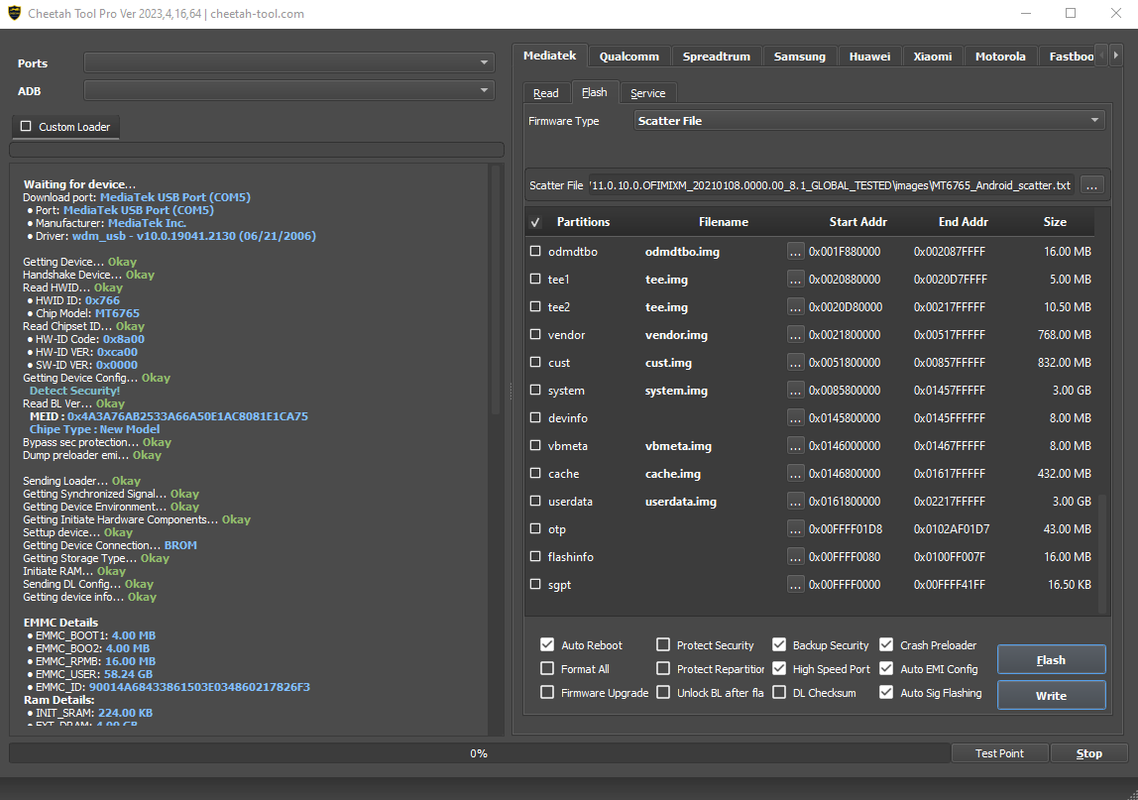Check the system partition checkbox

536,390
